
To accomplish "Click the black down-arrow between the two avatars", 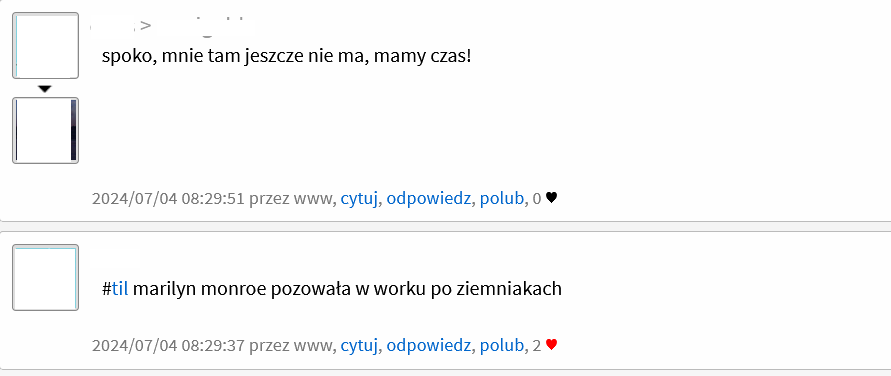I will pos(45,89).
